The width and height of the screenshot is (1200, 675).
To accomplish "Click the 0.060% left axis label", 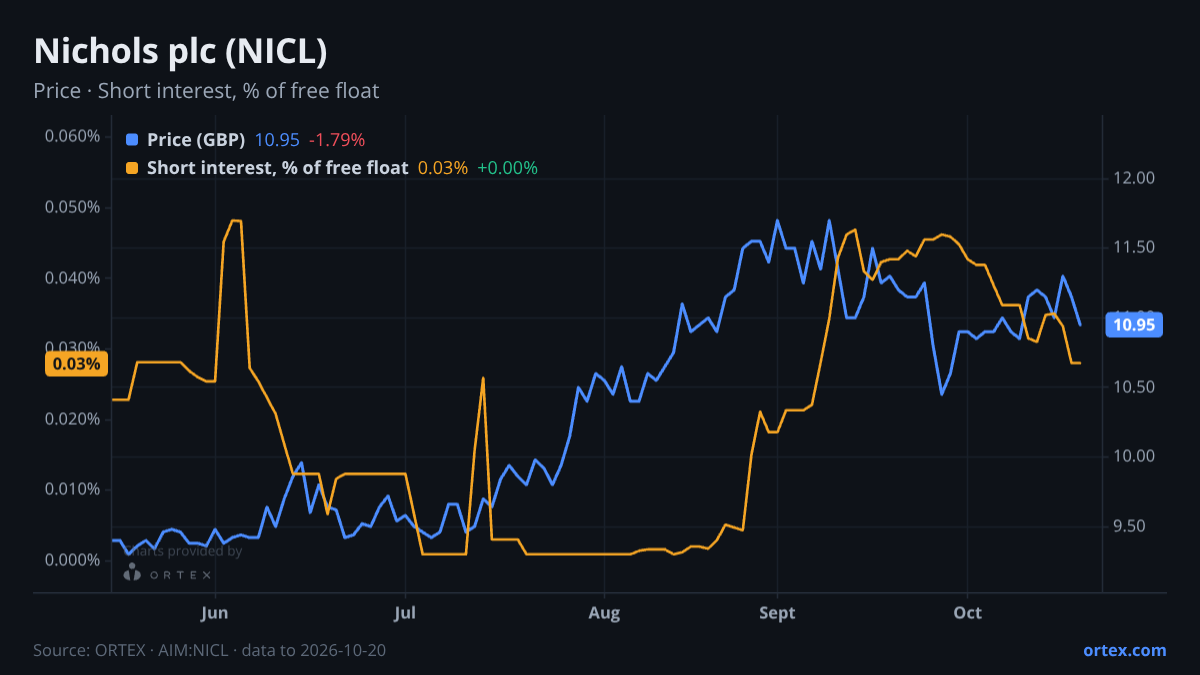I will tap(73, 136).
